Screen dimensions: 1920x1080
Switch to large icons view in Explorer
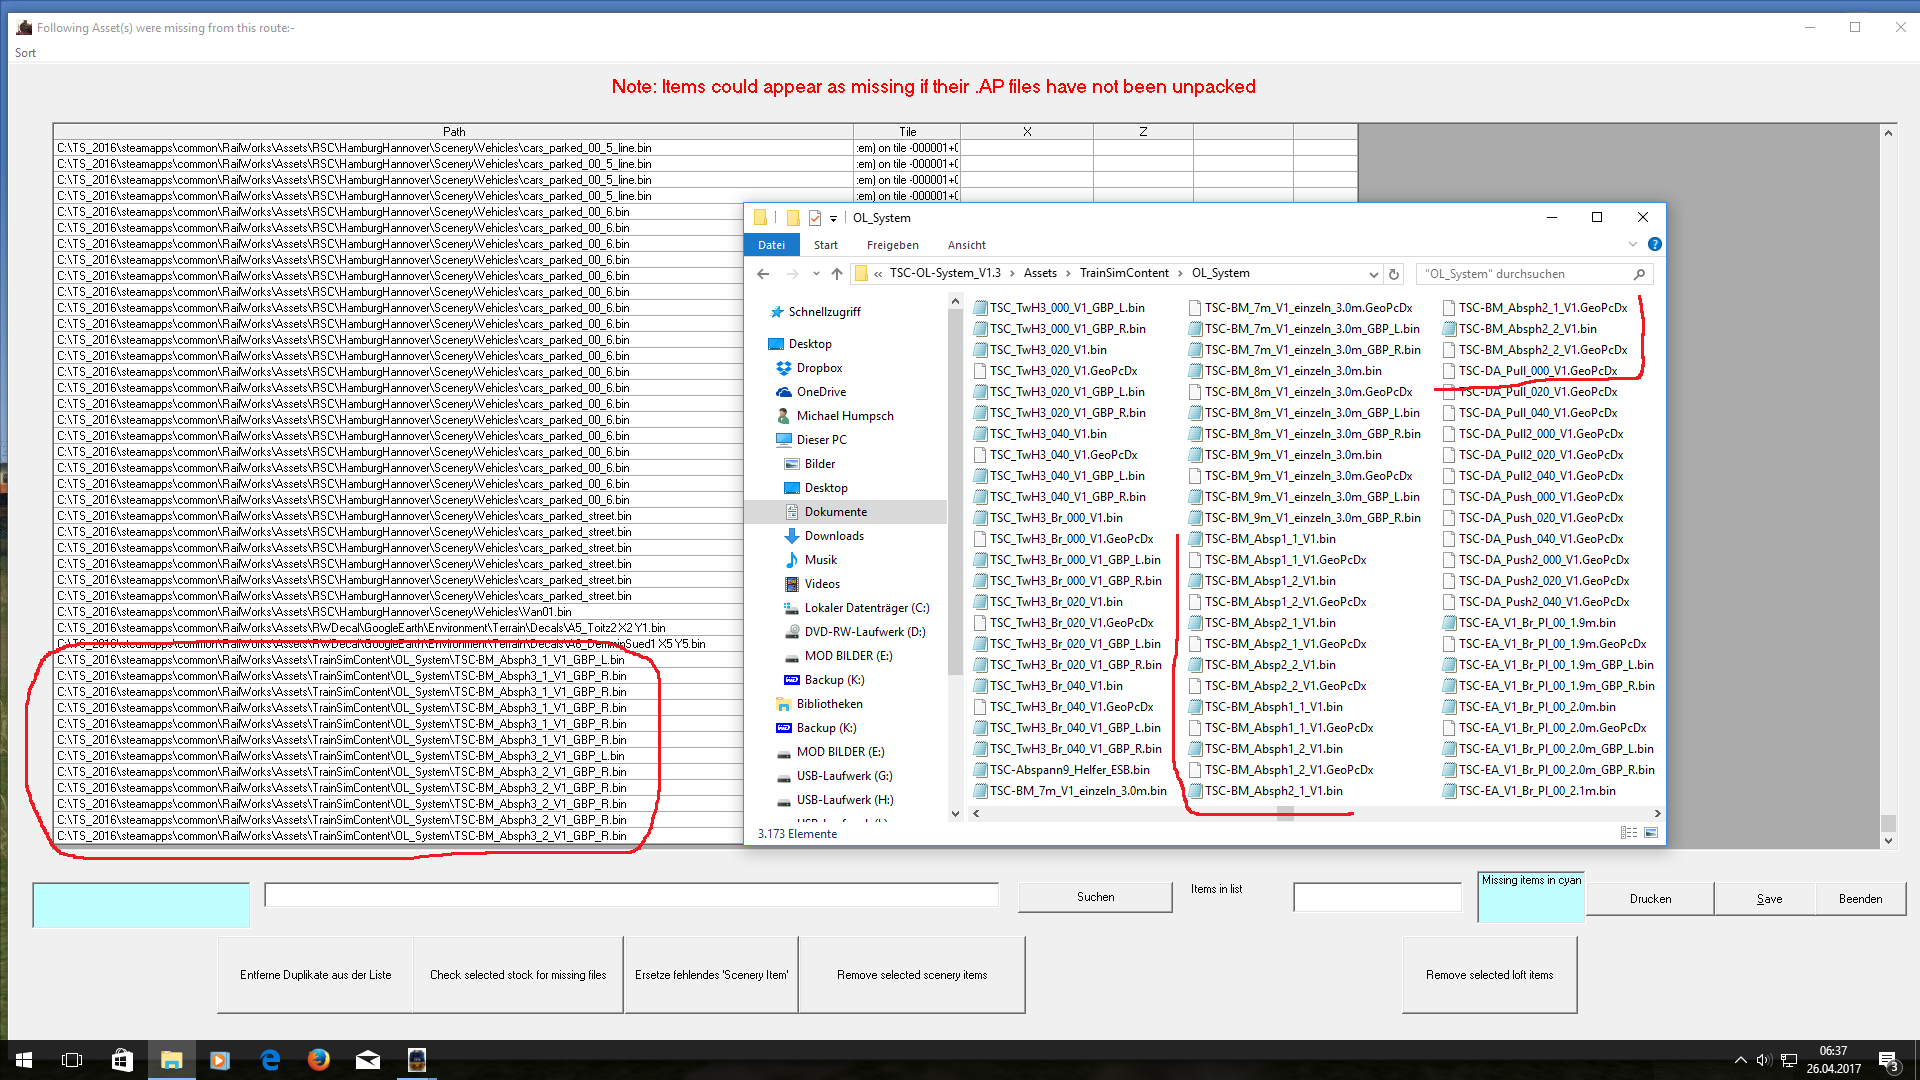click(x=1651, y=833)
